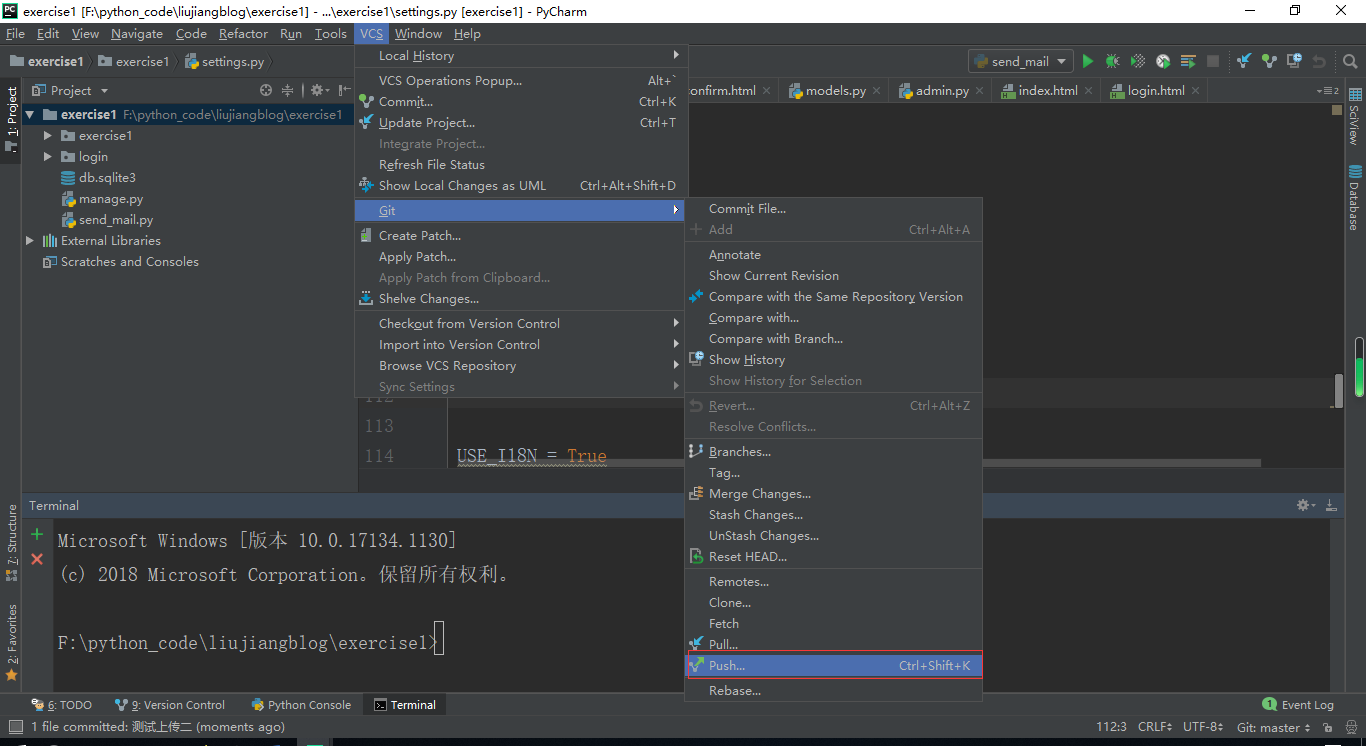This screenshot has width=1366, height=746.
Task: Open the 6: TODO tool window
Action: point(62,705)
